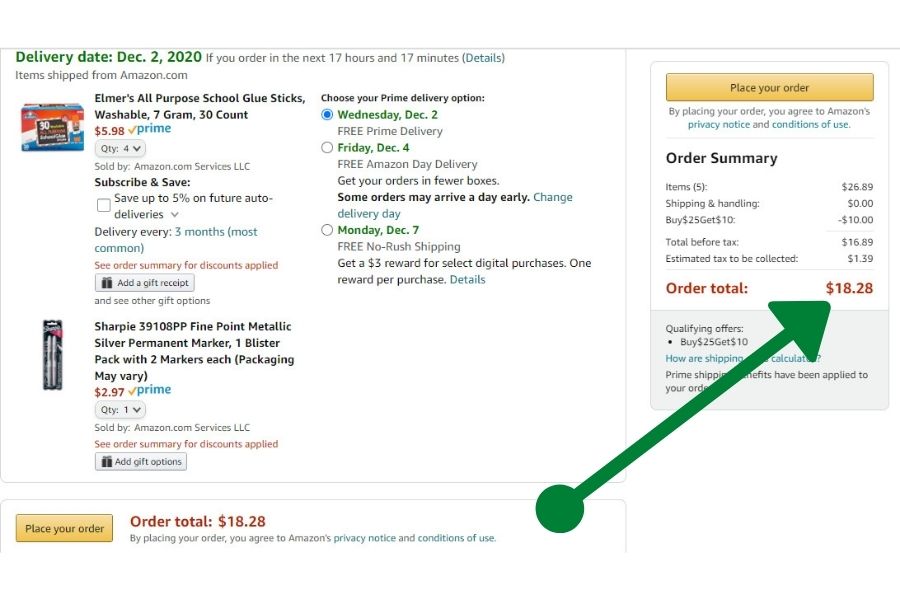Click the bottom Place your order button

pyautogui.click(x=64, y=528)
